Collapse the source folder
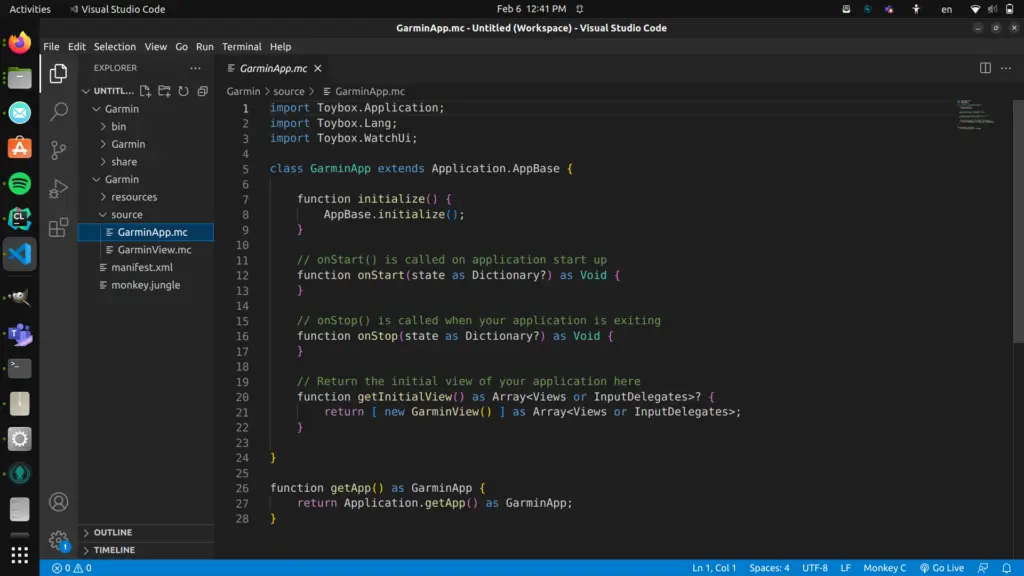Viewport: 1024px width, 576px height. 103,214
